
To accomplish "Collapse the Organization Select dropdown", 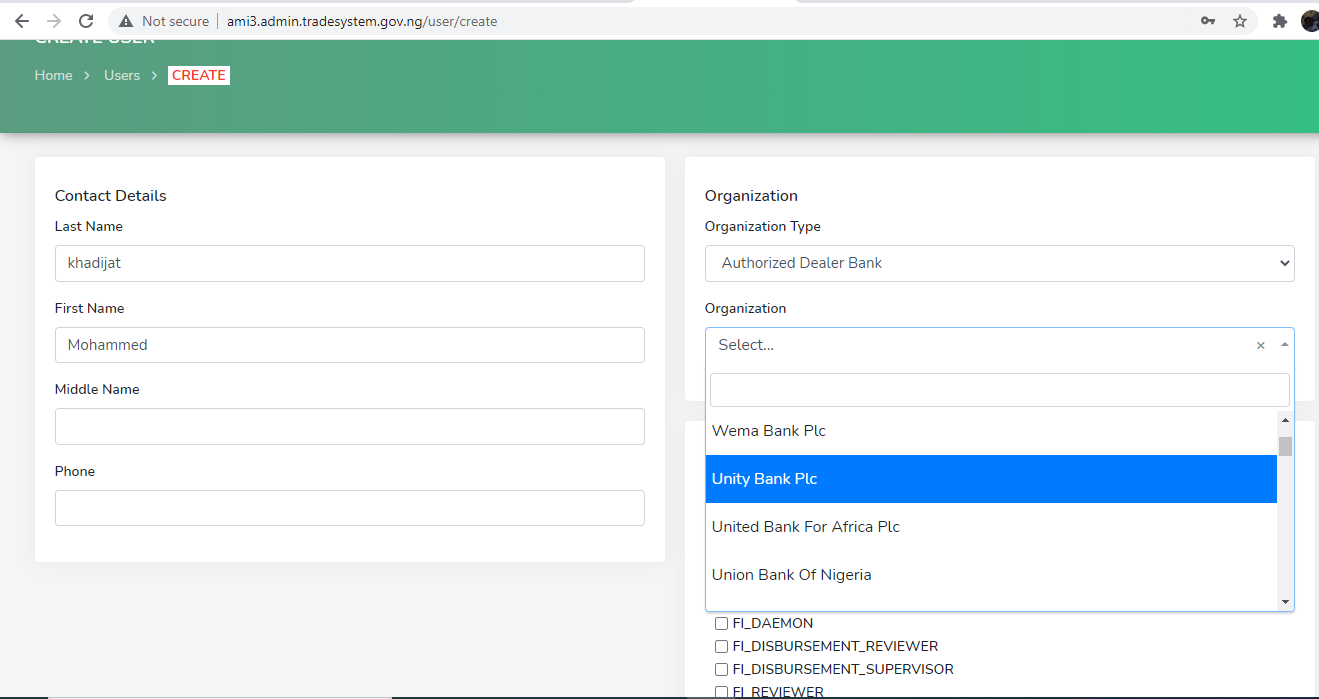I will (1285, 345).
